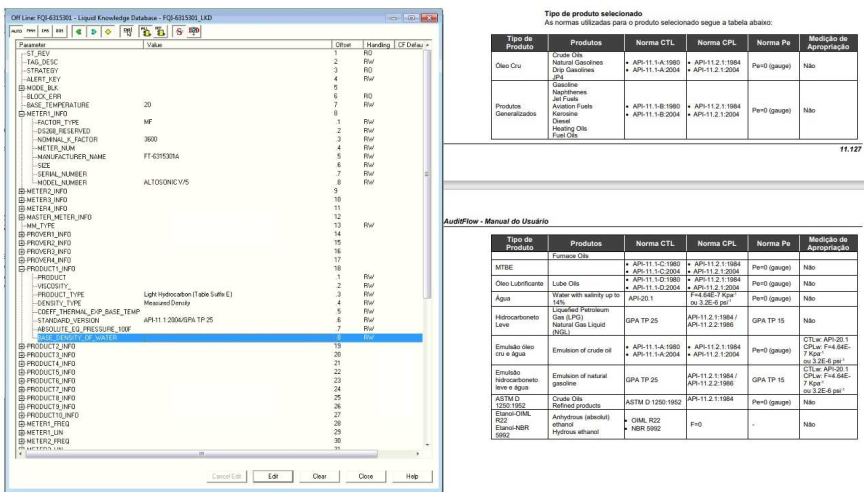
Task: Click the Edit button
Action: tap(273, 477)
